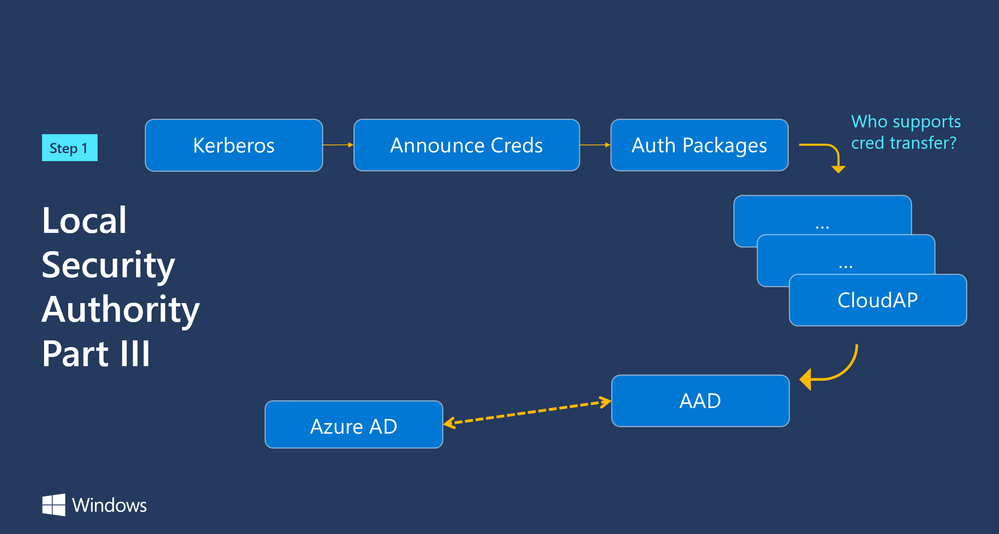
Task: Click the Local Security Authority Part III title
Action: 120,286
